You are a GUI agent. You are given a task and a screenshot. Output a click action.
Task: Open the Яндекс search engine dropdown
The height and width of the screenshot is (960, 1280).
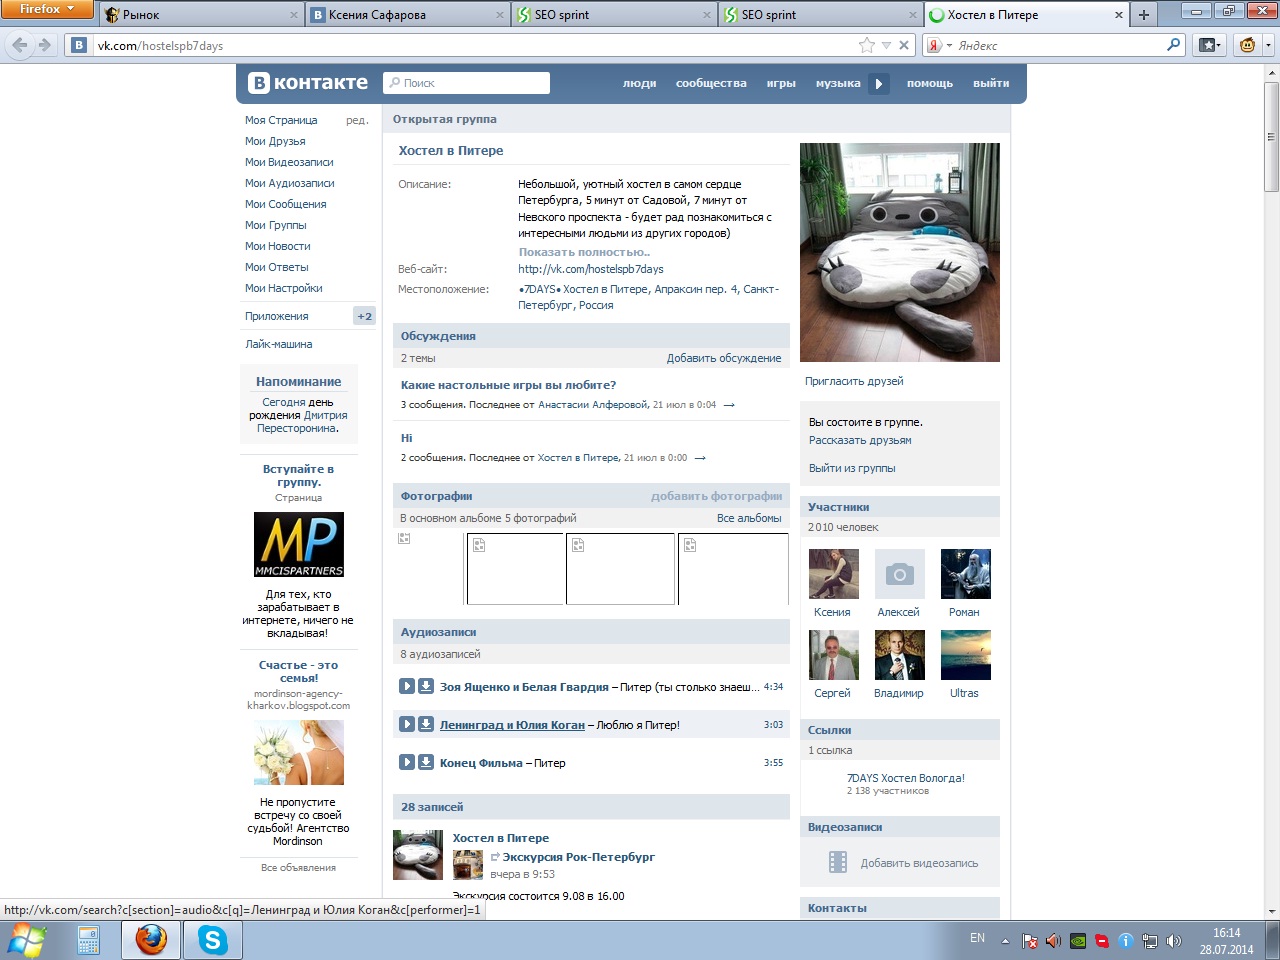[x=938, y=45]
